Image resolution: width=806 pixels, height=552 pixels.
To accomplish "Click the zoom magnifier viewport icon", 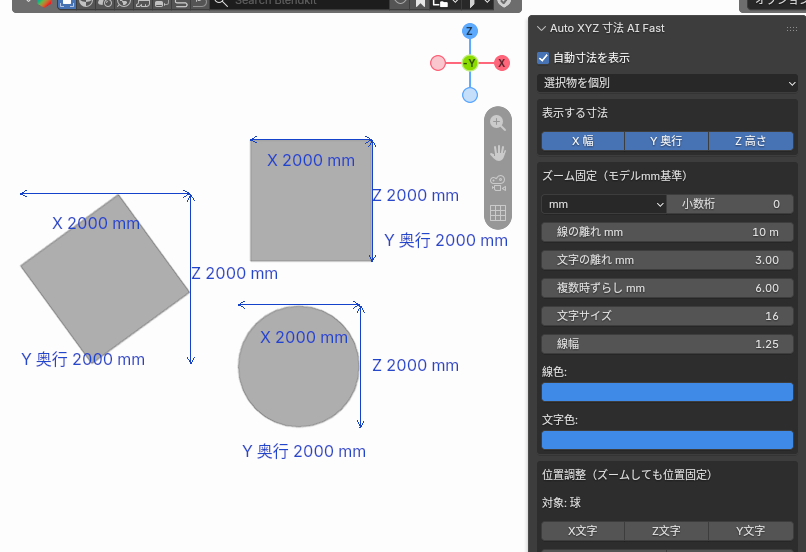I will click(x=498, y=123).
